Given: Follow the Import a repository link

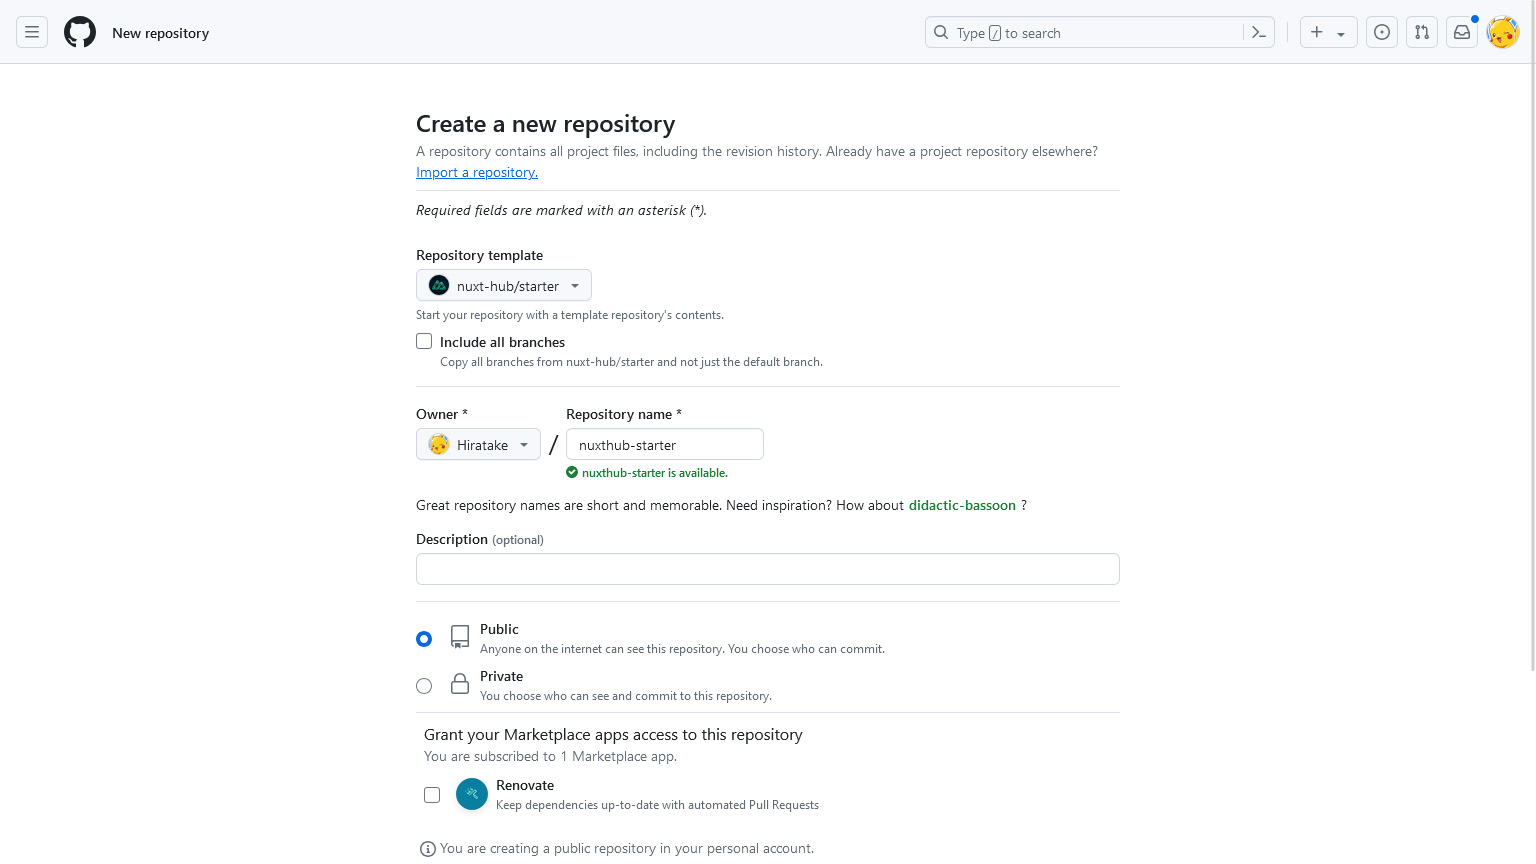Looking at the screenshot, I should (477, 172).
